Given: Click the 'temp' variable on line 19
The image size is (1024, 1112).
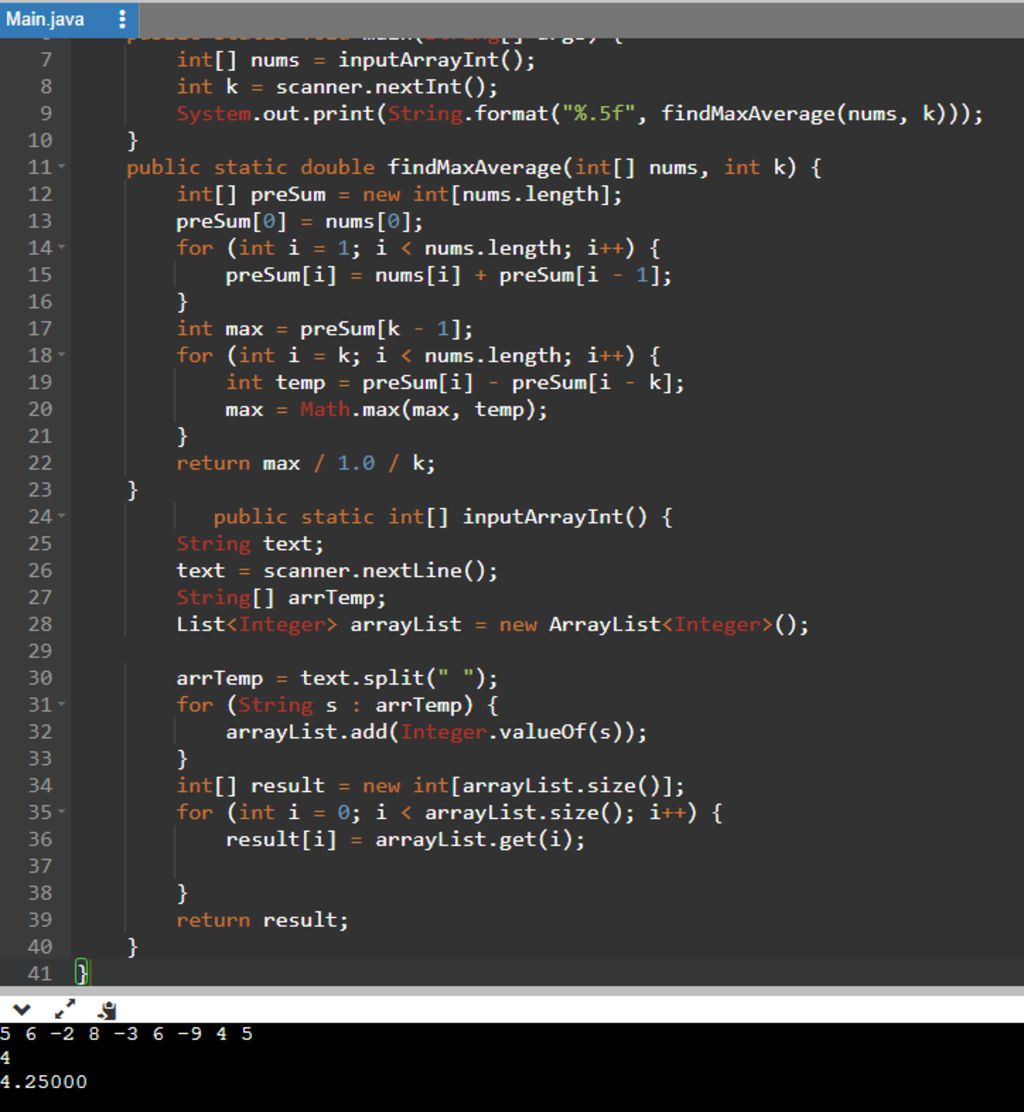Looking at the screenshot, I should tap(300, 383).
